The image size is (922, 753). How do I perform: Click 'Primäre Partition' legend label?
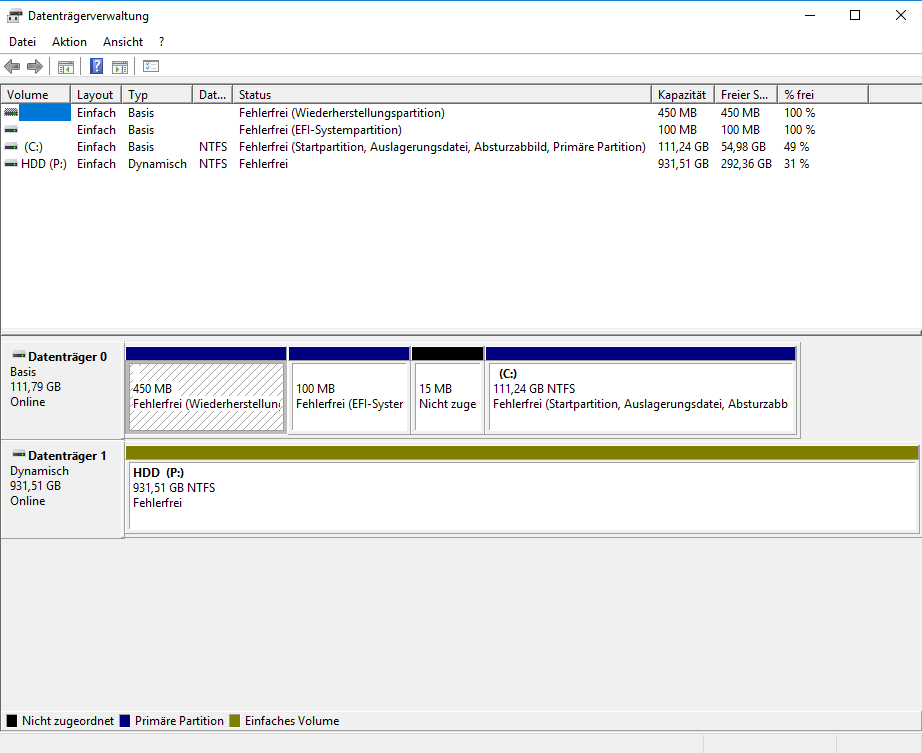[x=179, y=721]
